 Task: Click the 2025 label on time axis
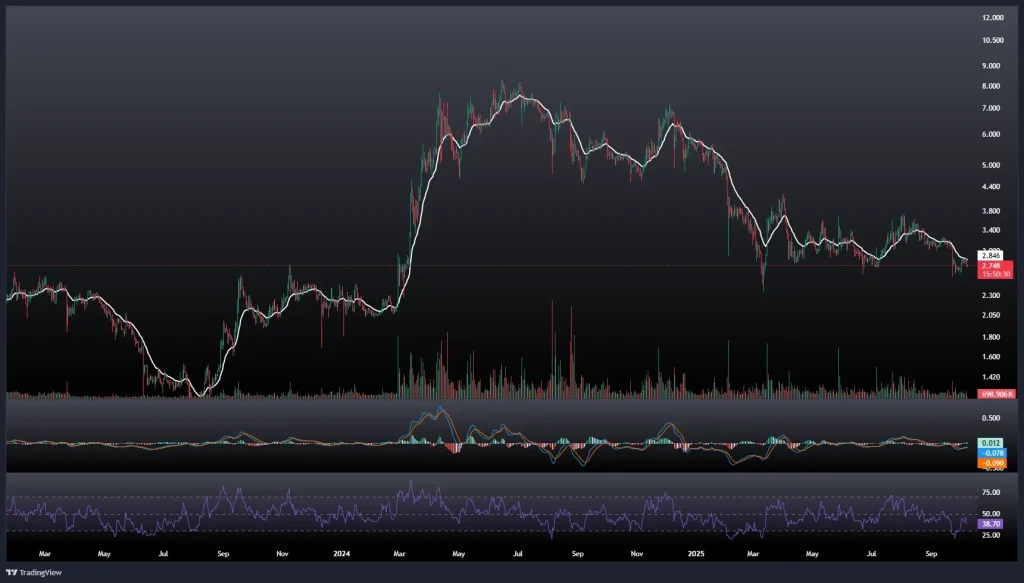point(696,552)
